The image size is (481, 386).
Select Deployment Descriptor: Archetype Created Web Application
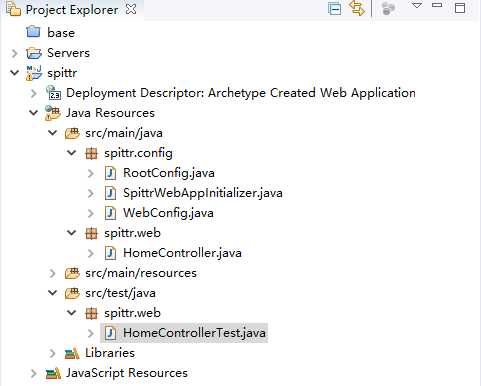tap(241, 93)
